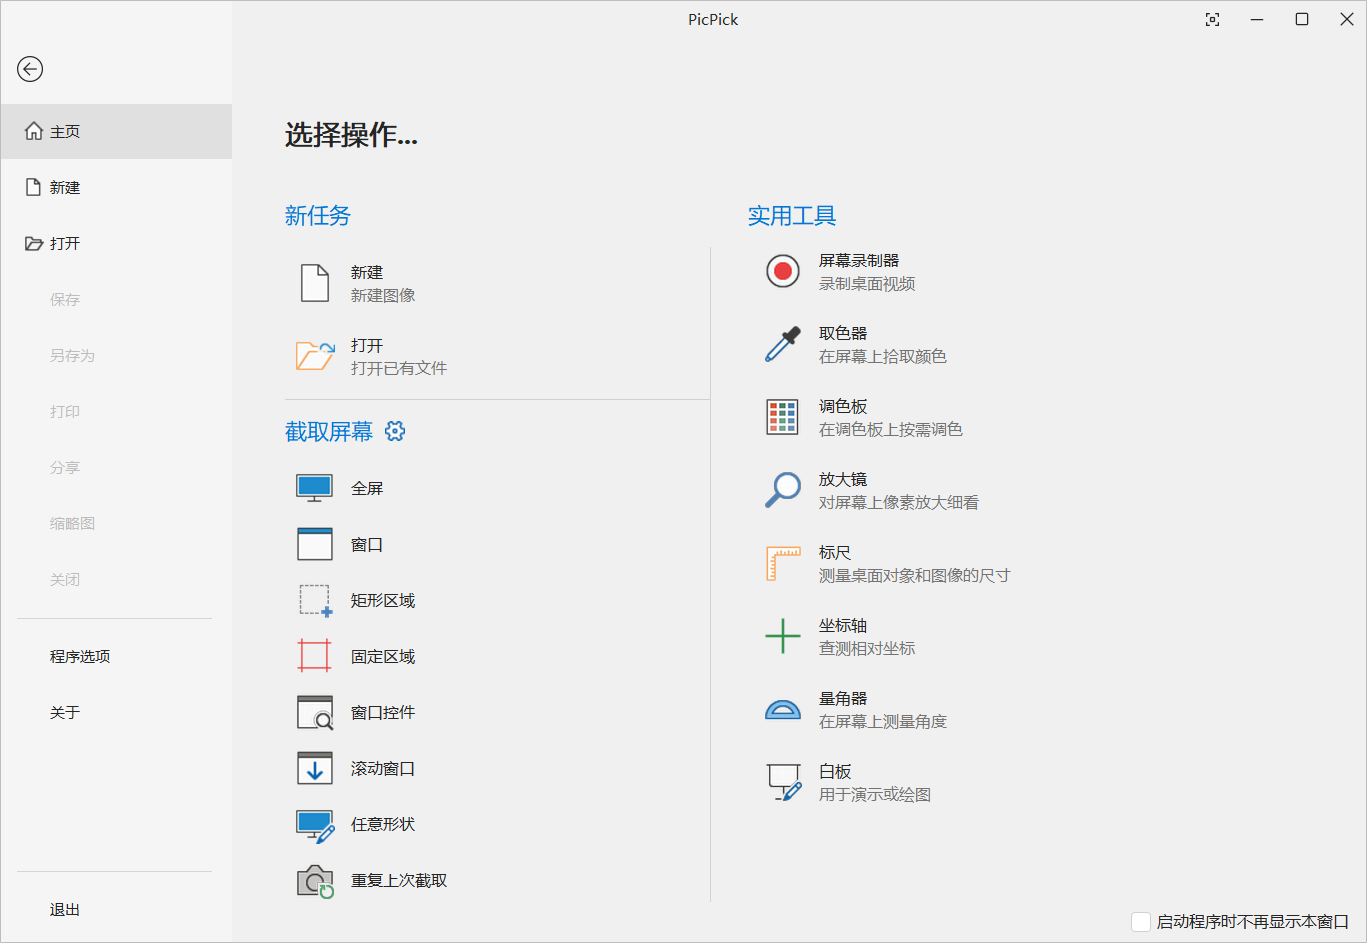Click the 任意形状 freehand capture icon
Viewport: 1367px width, 943px height.
315,825
